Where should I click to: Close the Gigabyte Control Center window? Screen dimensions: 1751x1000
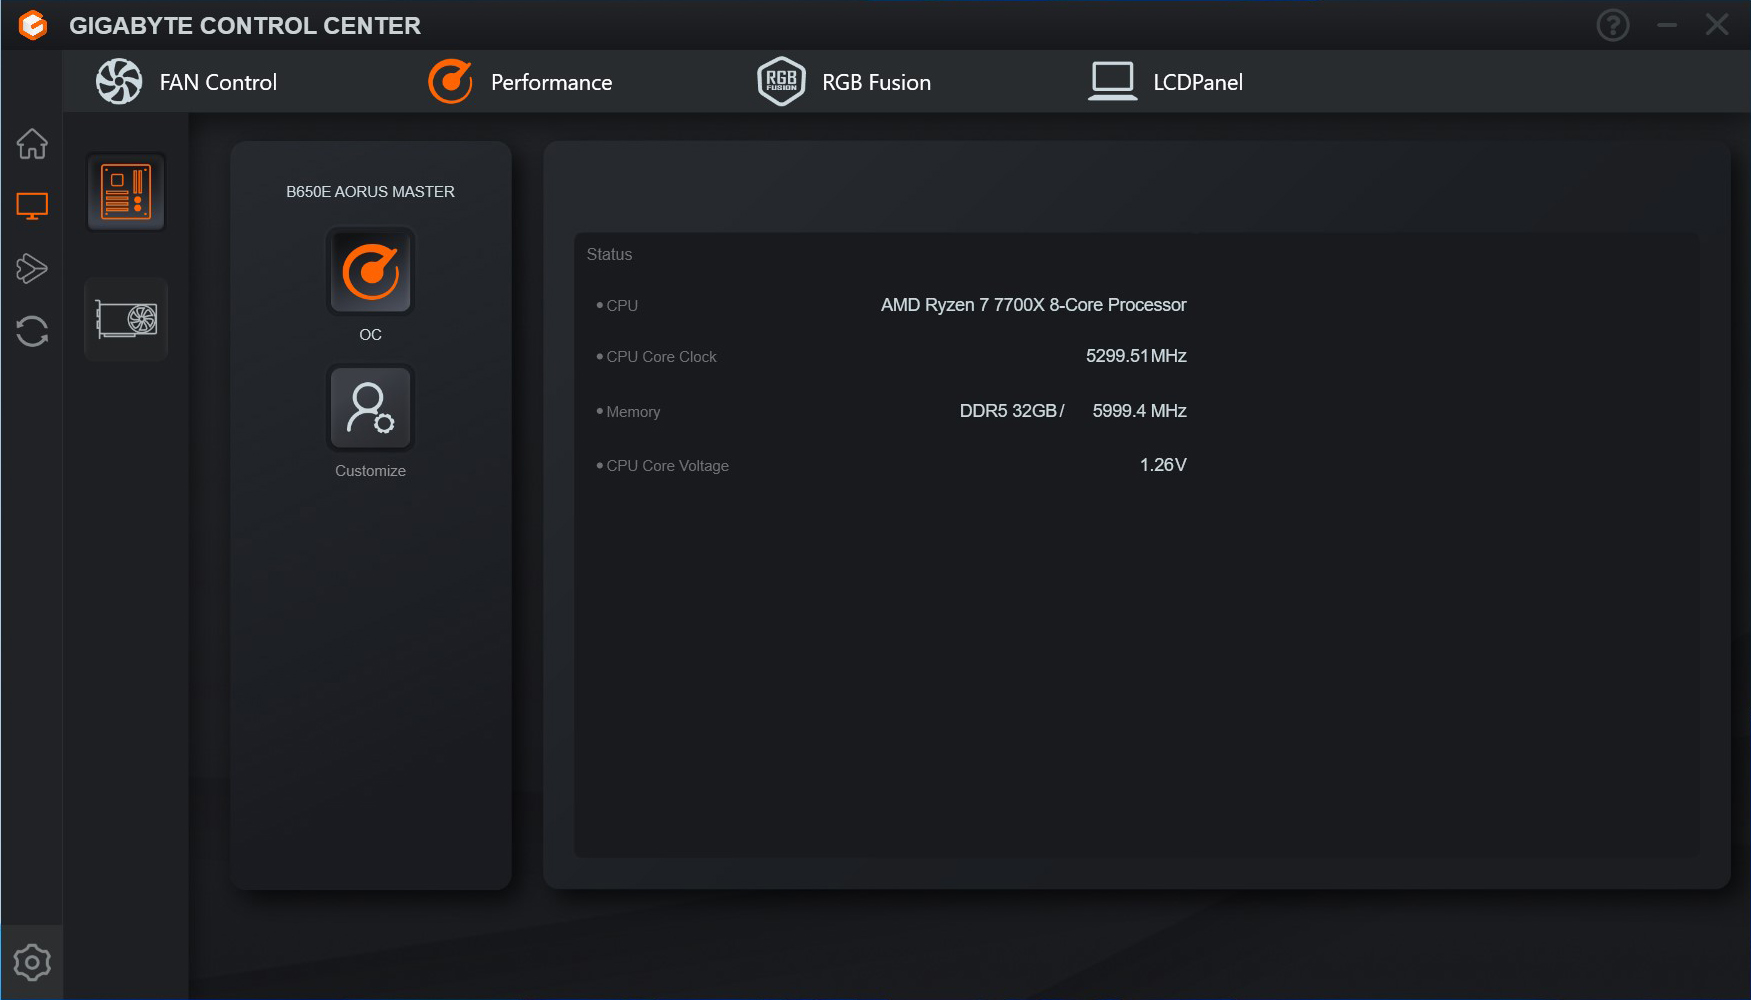(1717, 25)
